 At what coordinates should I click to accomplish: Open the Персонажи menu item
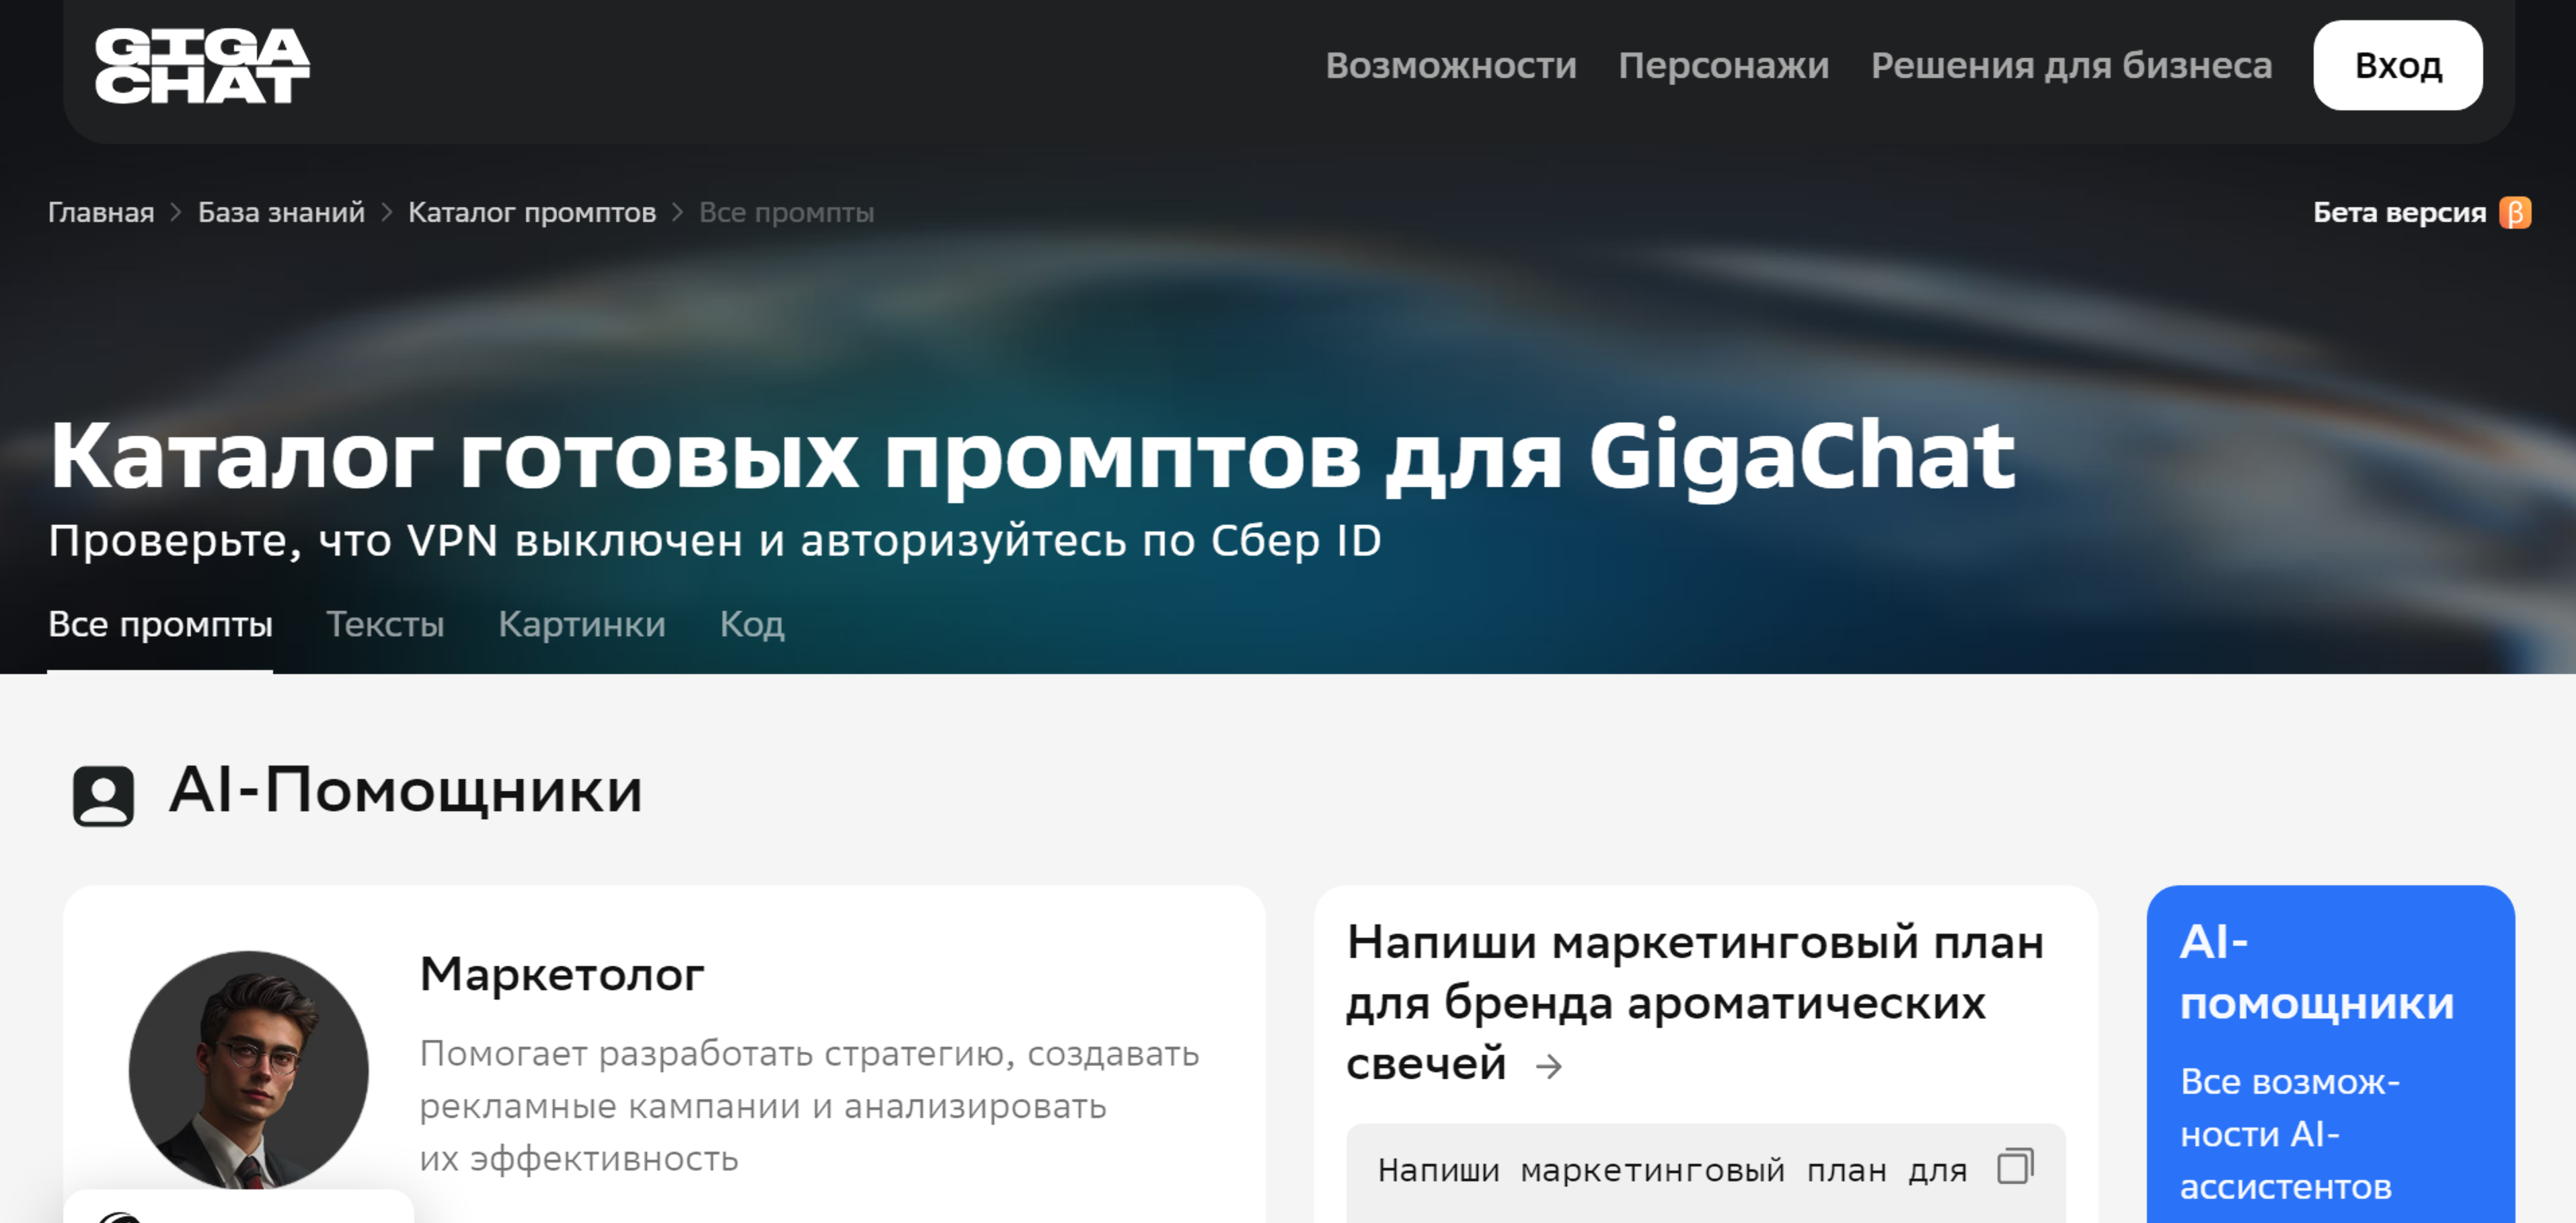1724,65
